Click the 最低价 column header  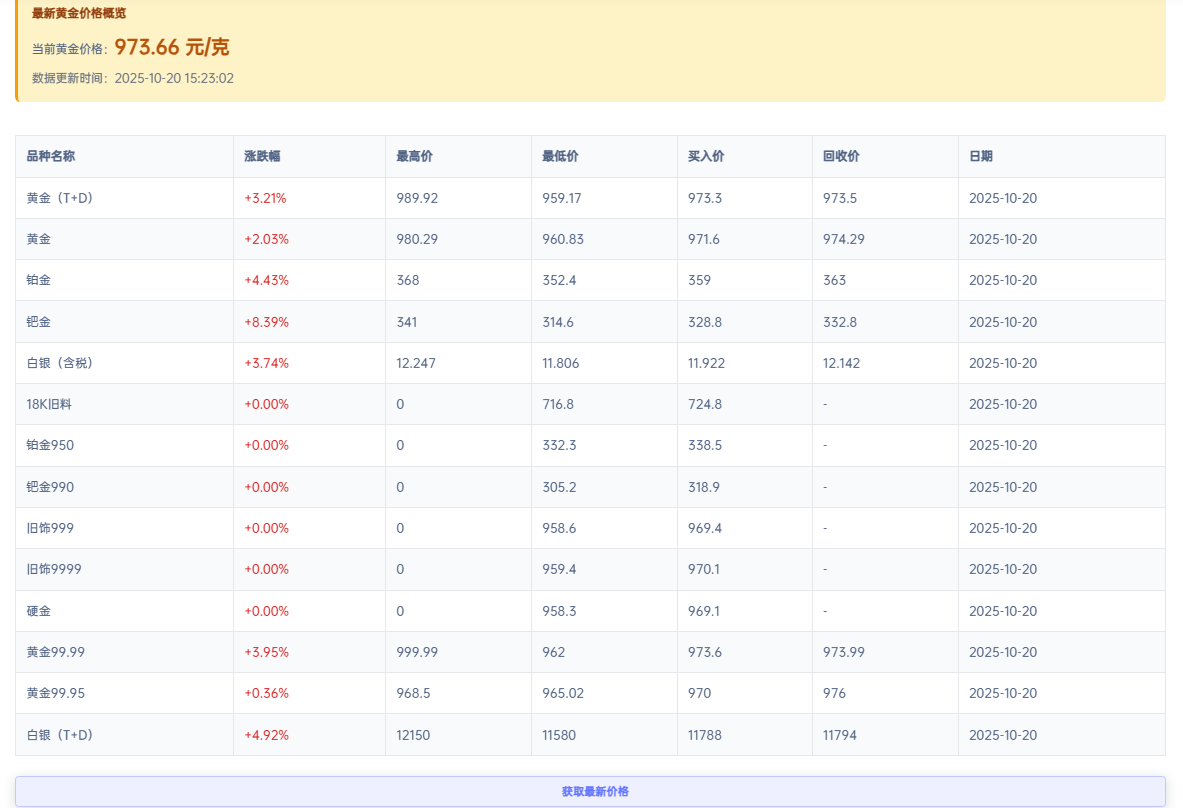pyautogui.click(x=559, y=156)
